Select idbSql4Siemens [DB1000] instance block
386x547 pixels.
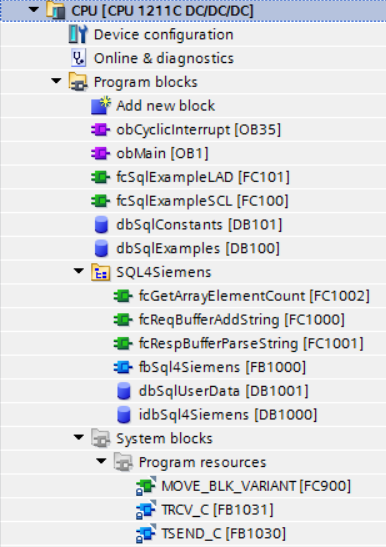click(x=228, y=415)
